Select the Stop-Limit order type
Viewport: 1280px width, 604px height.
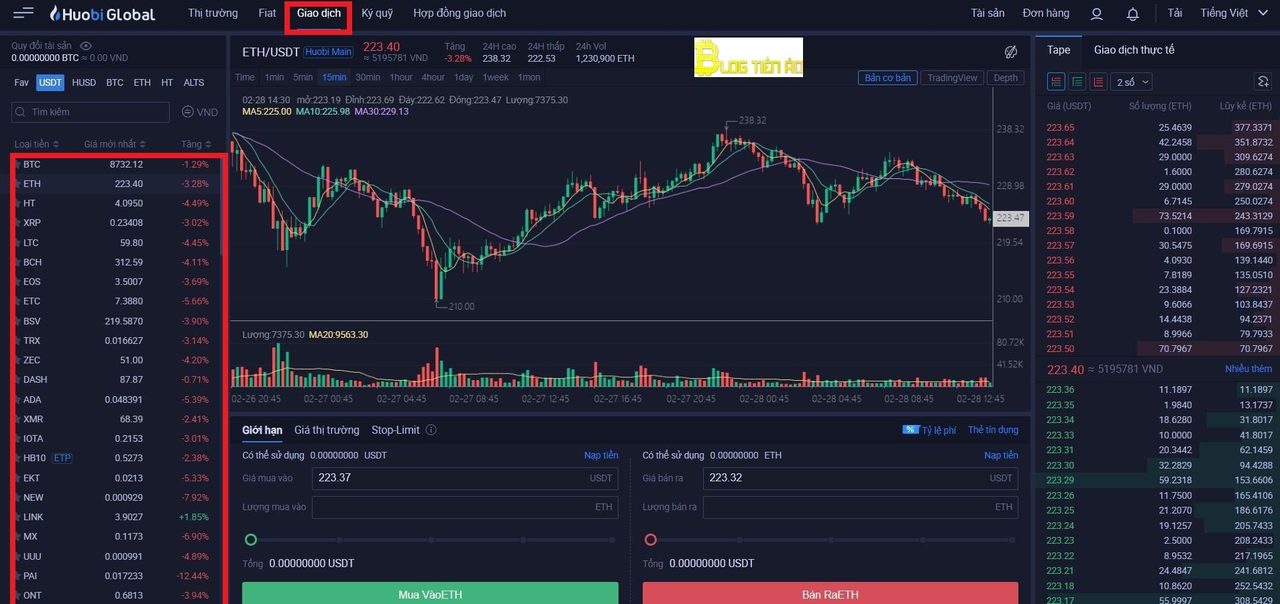[396, 430]
